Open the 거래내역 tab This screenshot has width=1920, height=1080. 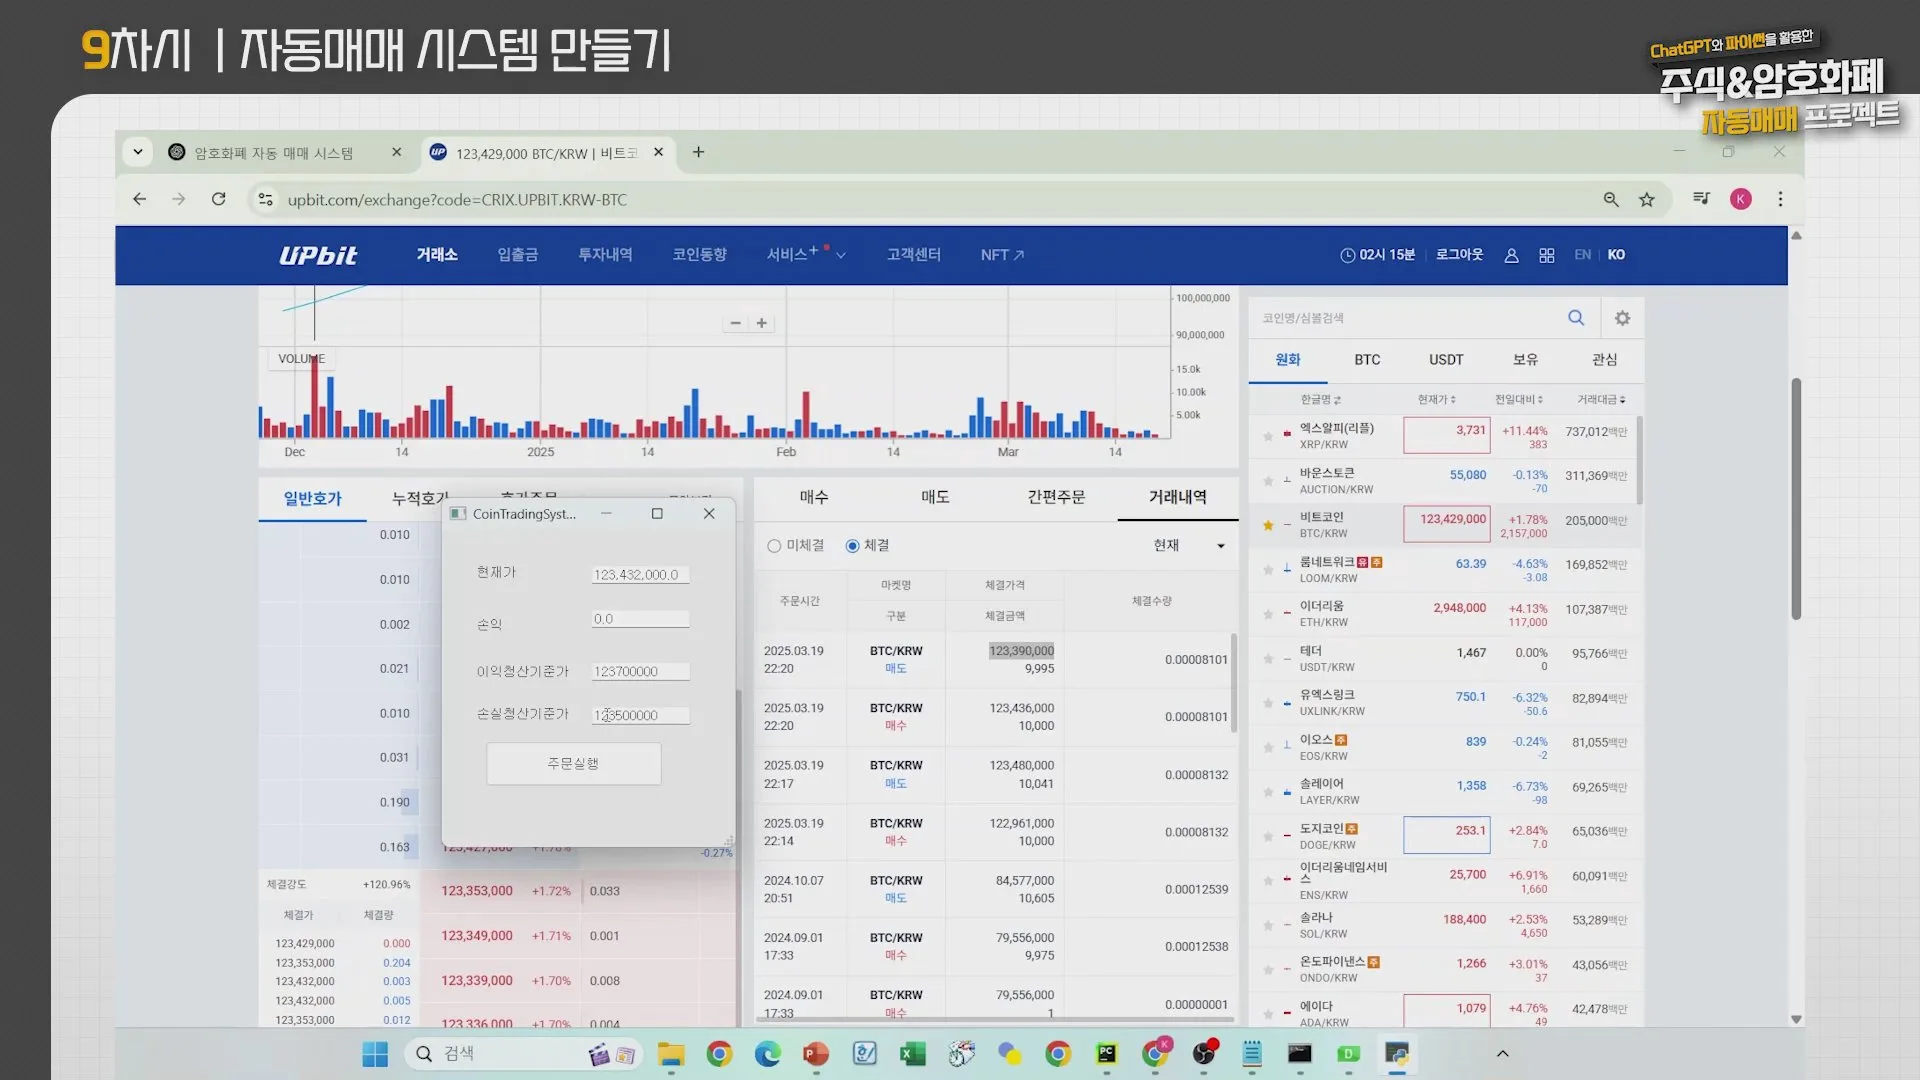click(x=1177, y=497)
